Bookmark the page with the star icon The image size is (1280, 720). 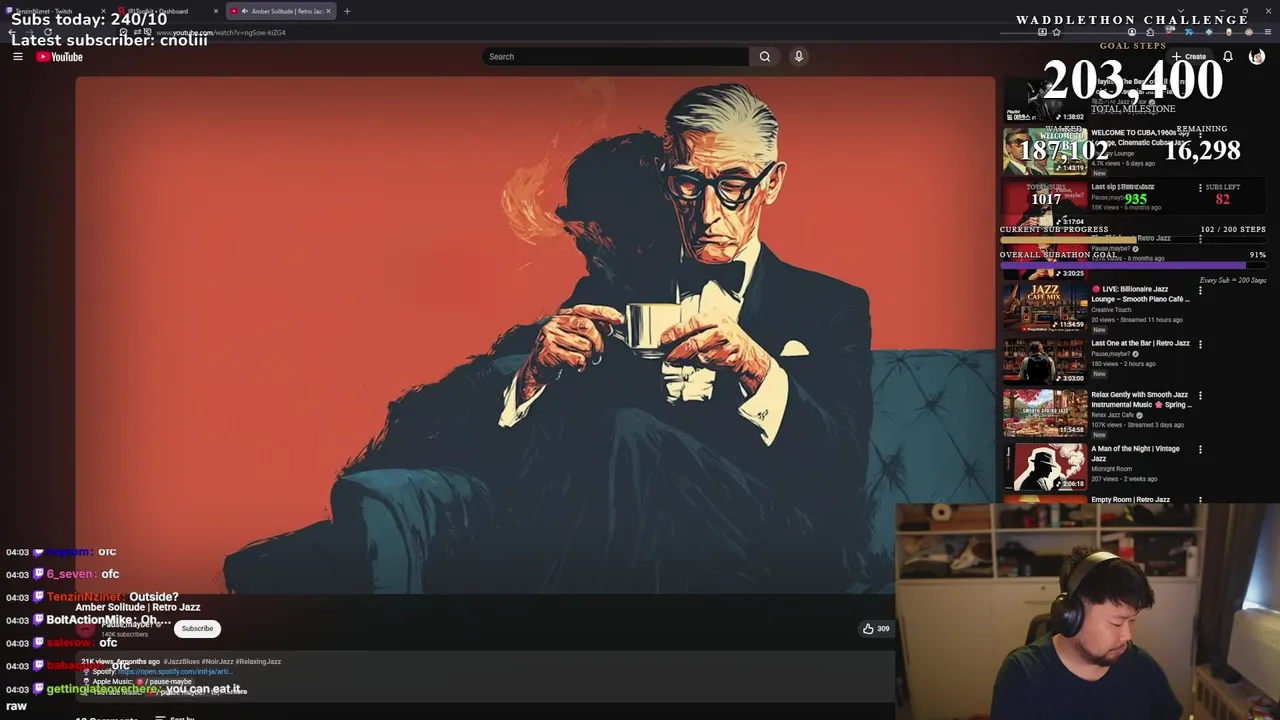pos(1056,32)
